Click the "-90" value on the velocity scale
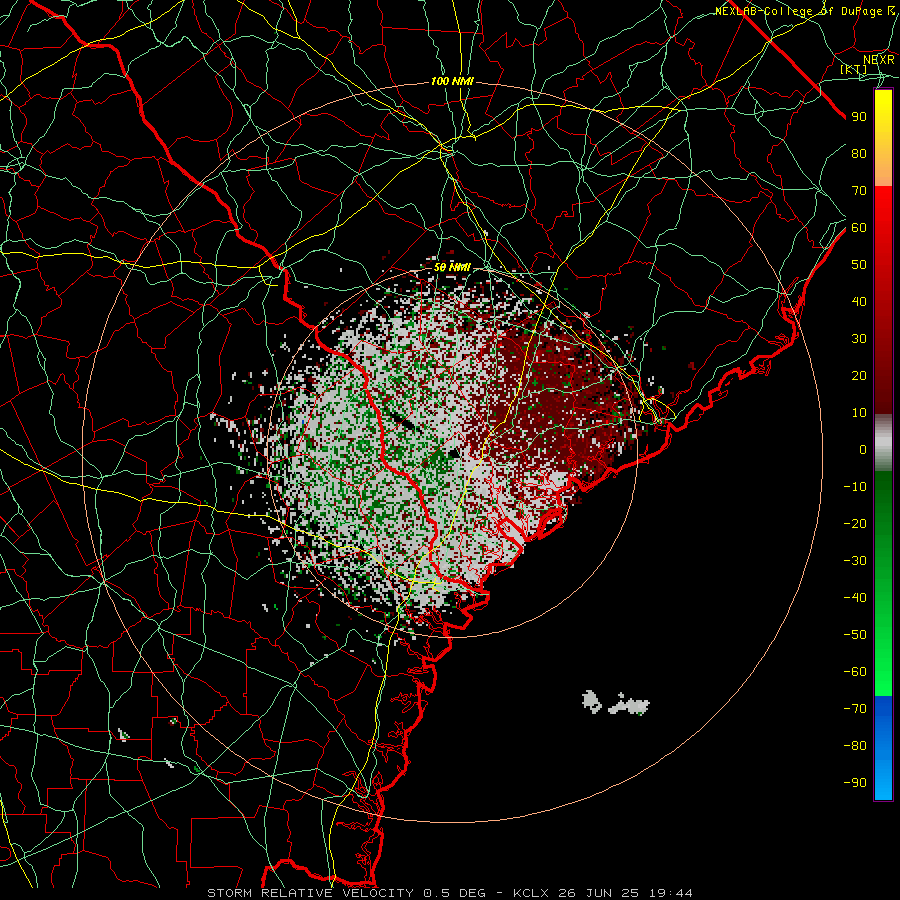Screen dimensions: 900x900 tap(855, 782)
